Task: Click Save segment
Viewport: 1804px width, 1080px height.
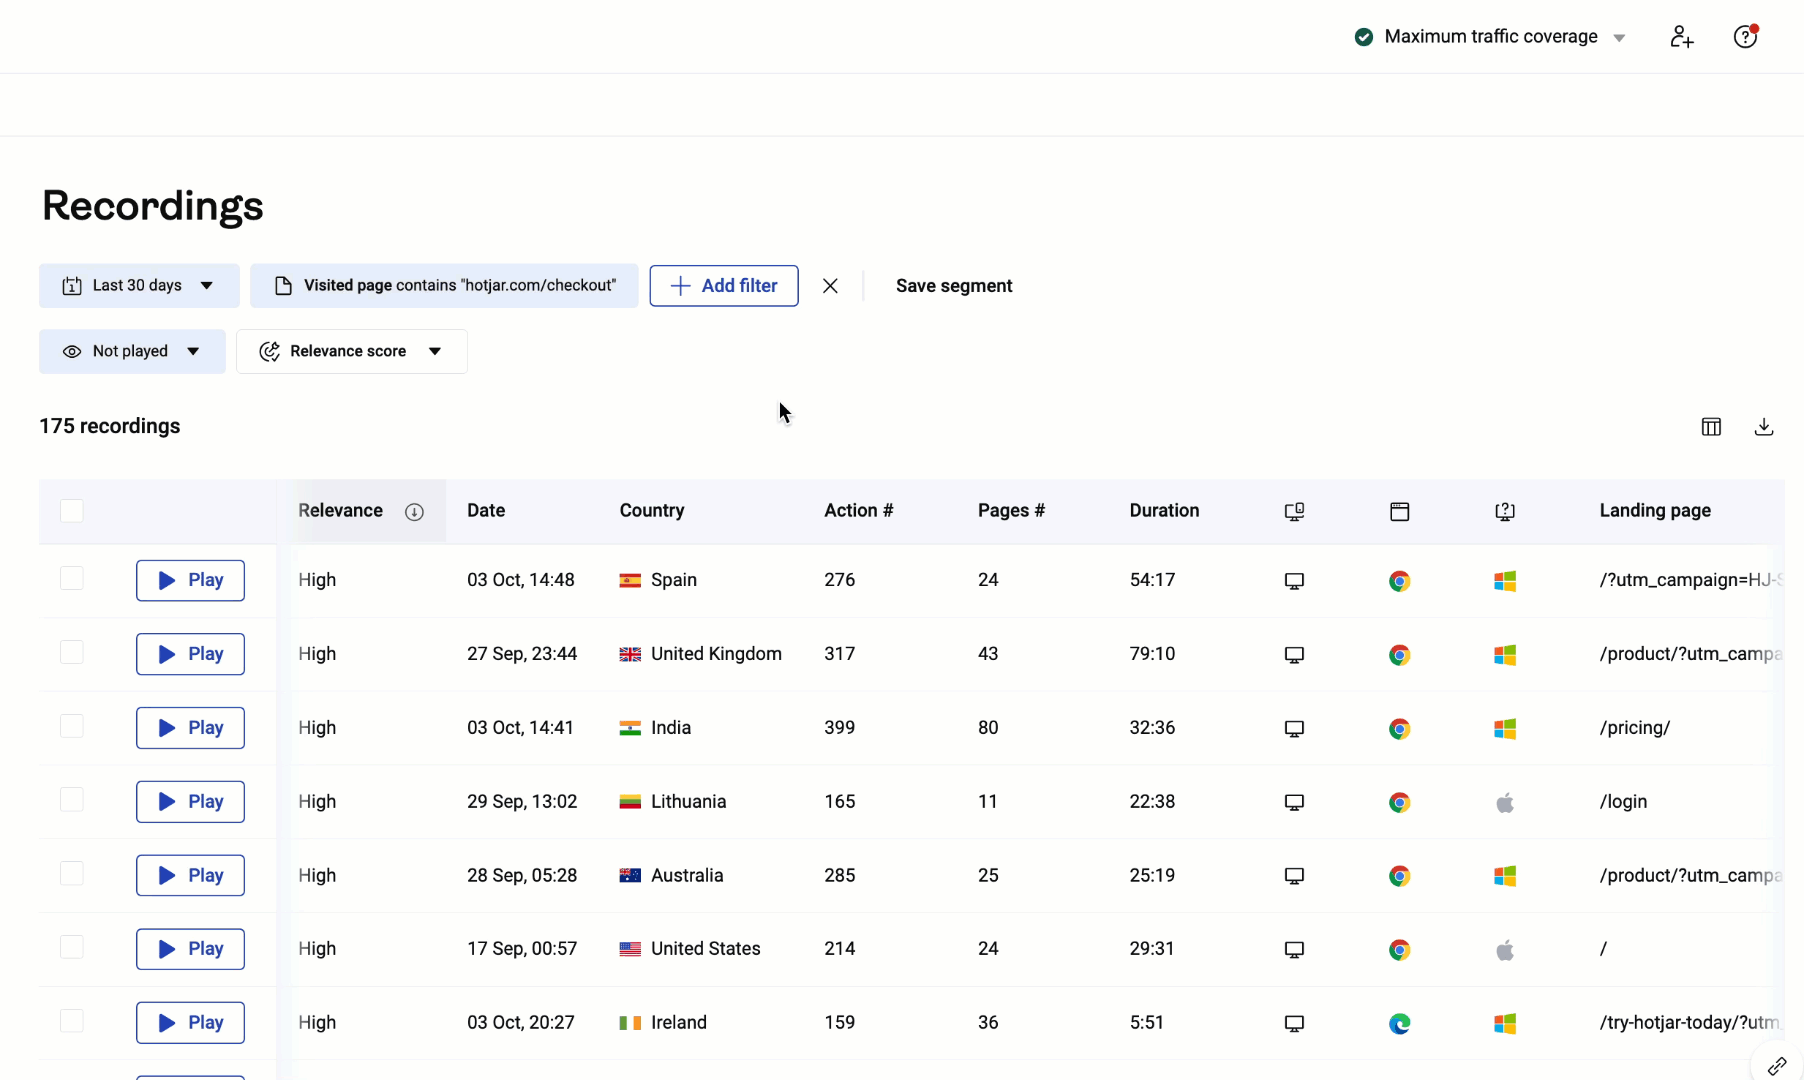Action: (953, 286)
